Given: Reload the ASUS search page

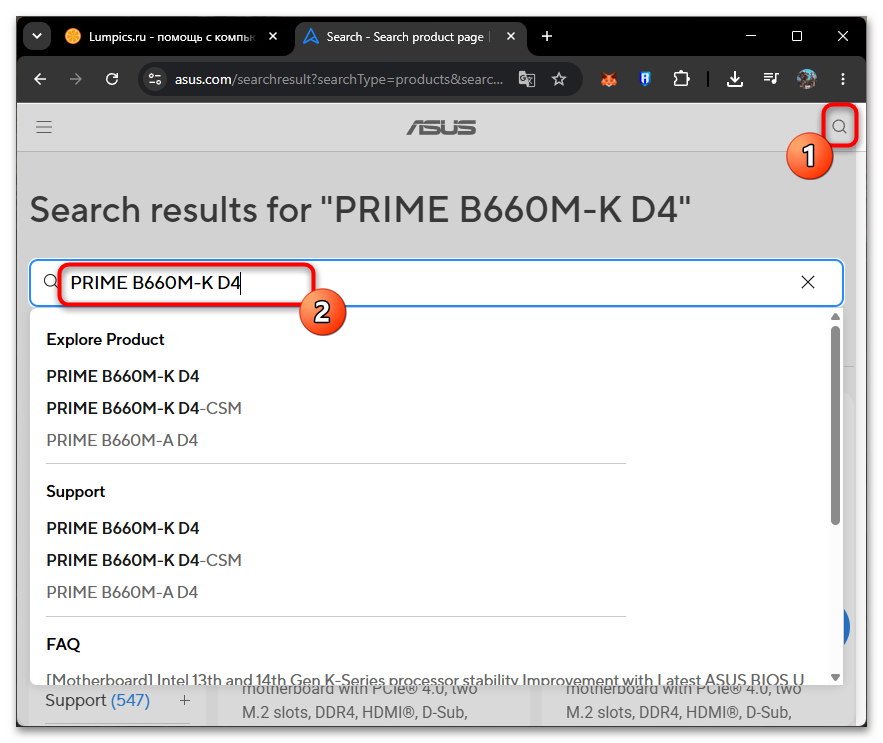Looking at the screenshot, I should pos(112,79).
